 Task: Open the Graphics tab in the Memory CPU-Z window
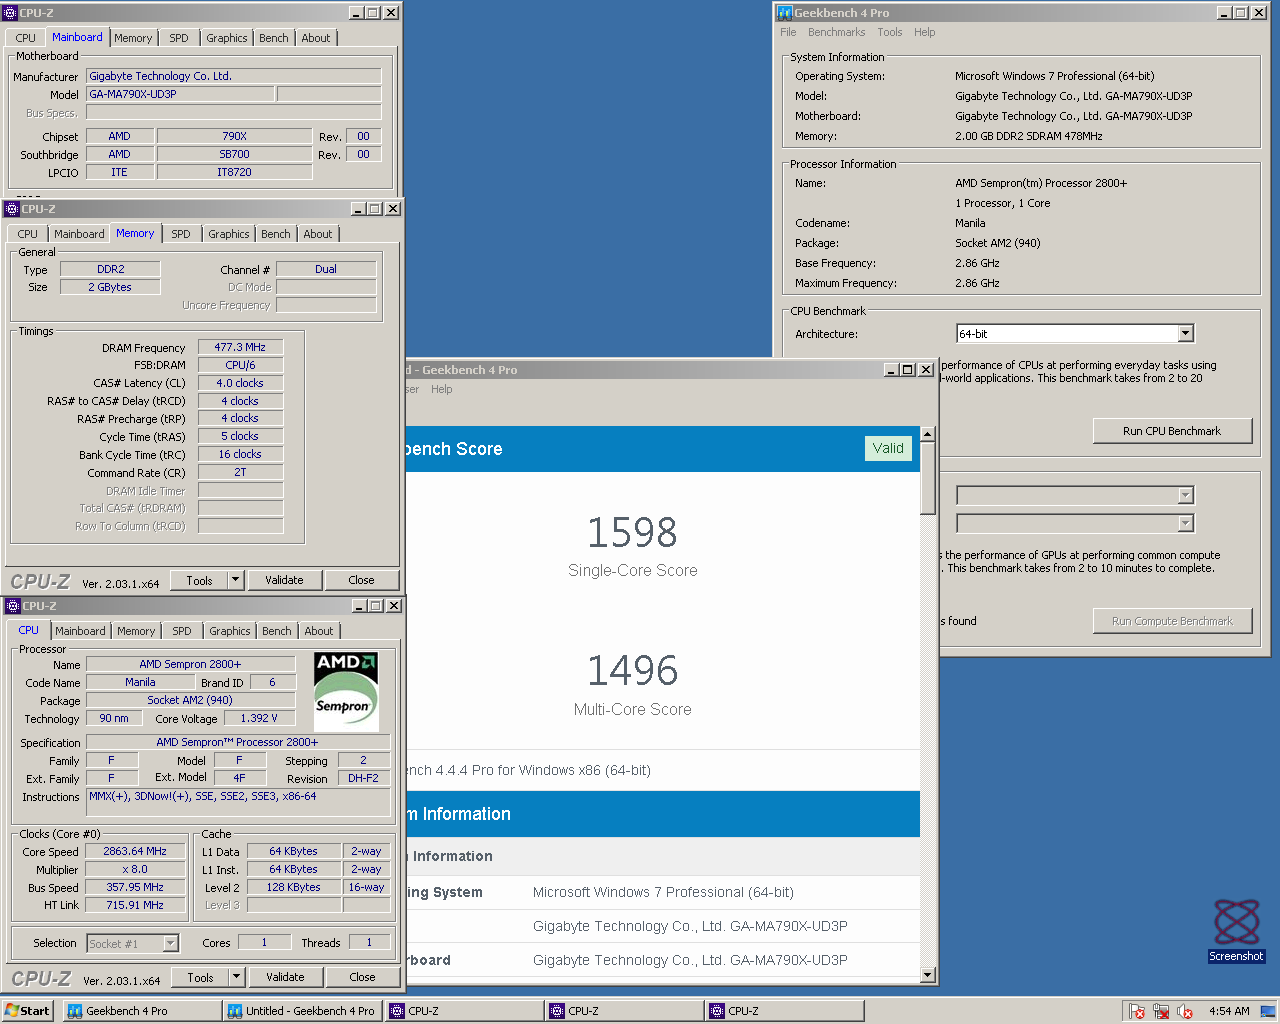click(x=229, y=234)
